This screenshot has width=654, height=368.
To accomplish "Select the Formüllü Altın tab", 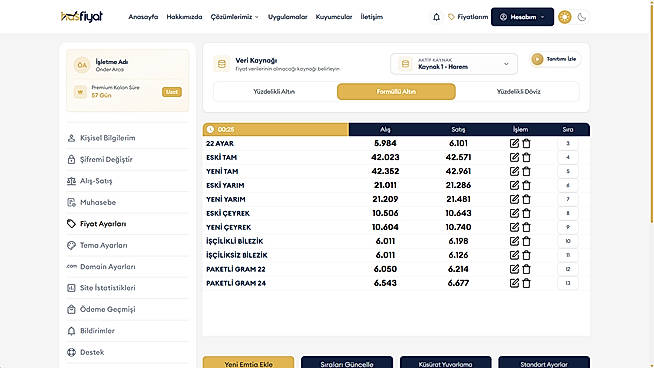I will click(x=396, y=92).
